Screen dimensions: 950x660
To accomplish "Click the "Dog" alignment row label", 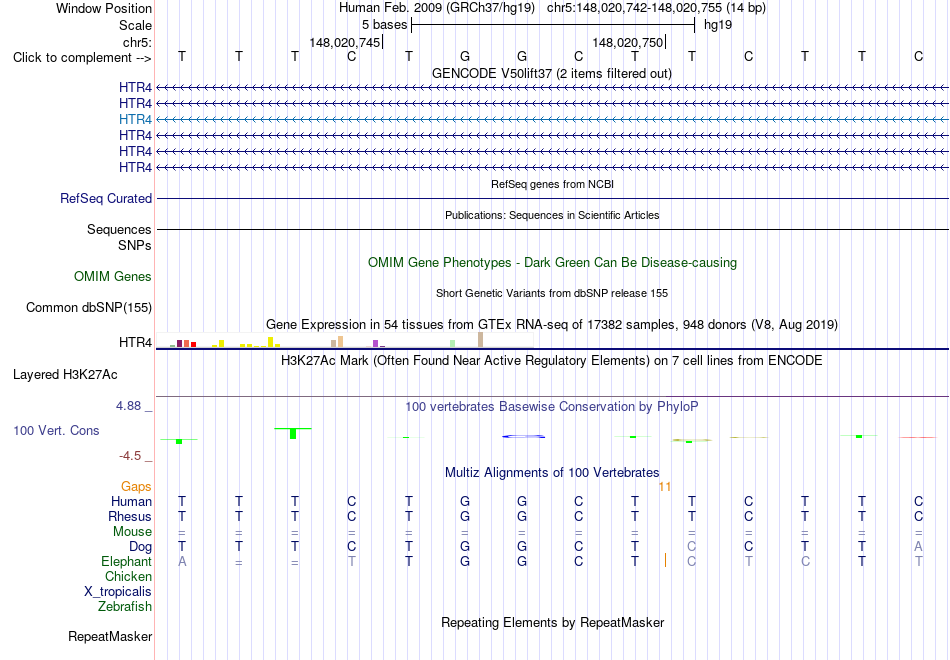I will click(x=140, y=547).
